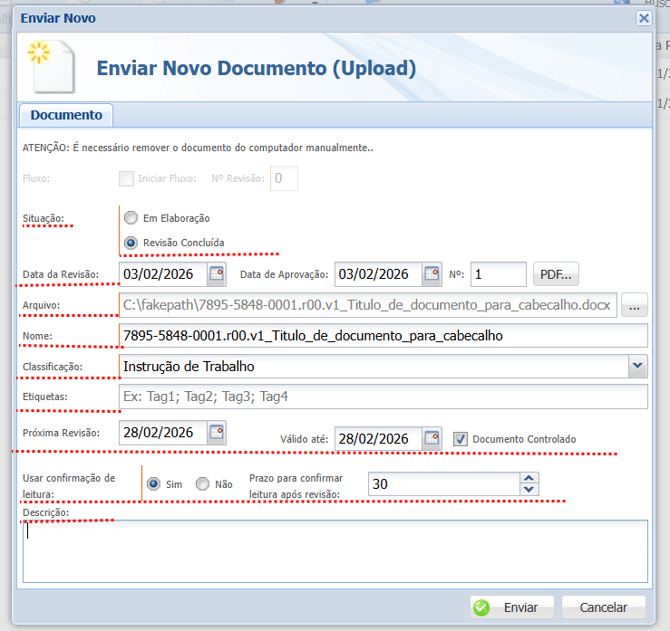Select the Em Elaboração radio option

coord(130,218)
